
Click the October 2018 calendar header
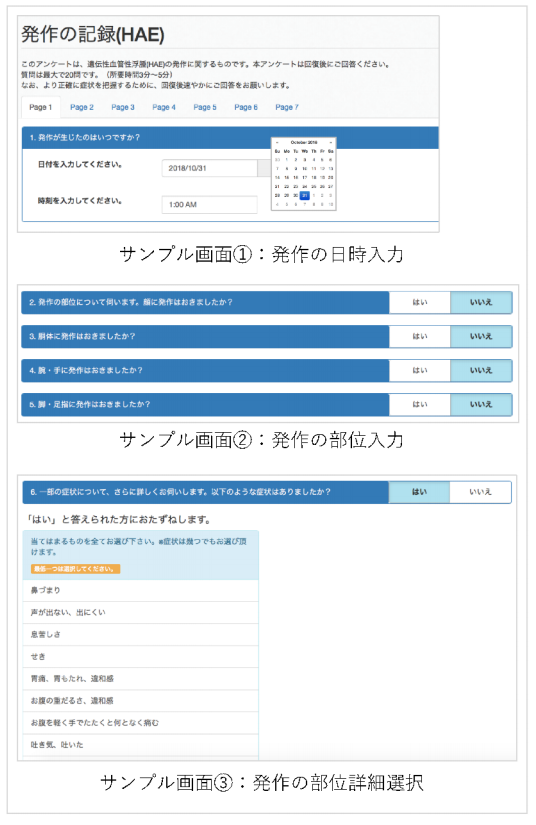coord(304,143)
